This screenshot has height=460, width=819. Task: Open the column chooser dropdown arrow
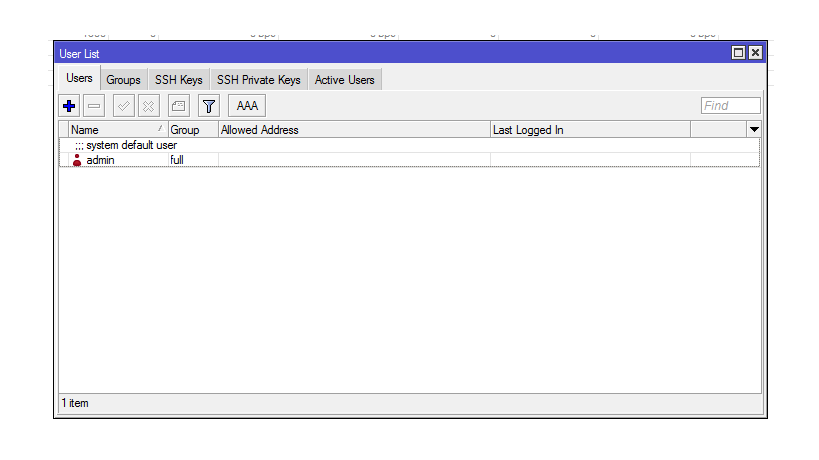[754, 129]
